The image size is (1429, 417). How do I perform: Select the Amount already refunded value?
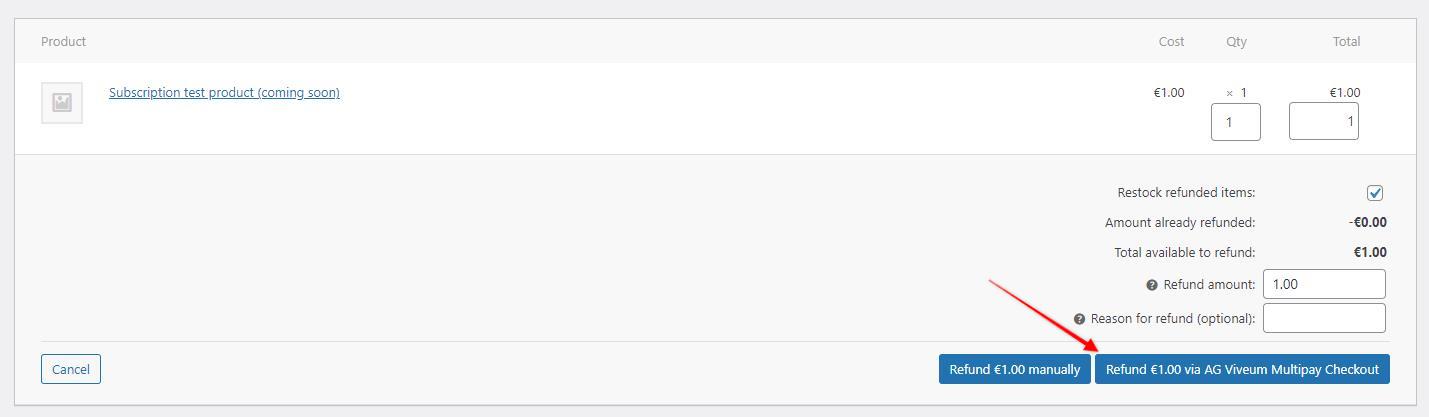[x=1367, y=222]
